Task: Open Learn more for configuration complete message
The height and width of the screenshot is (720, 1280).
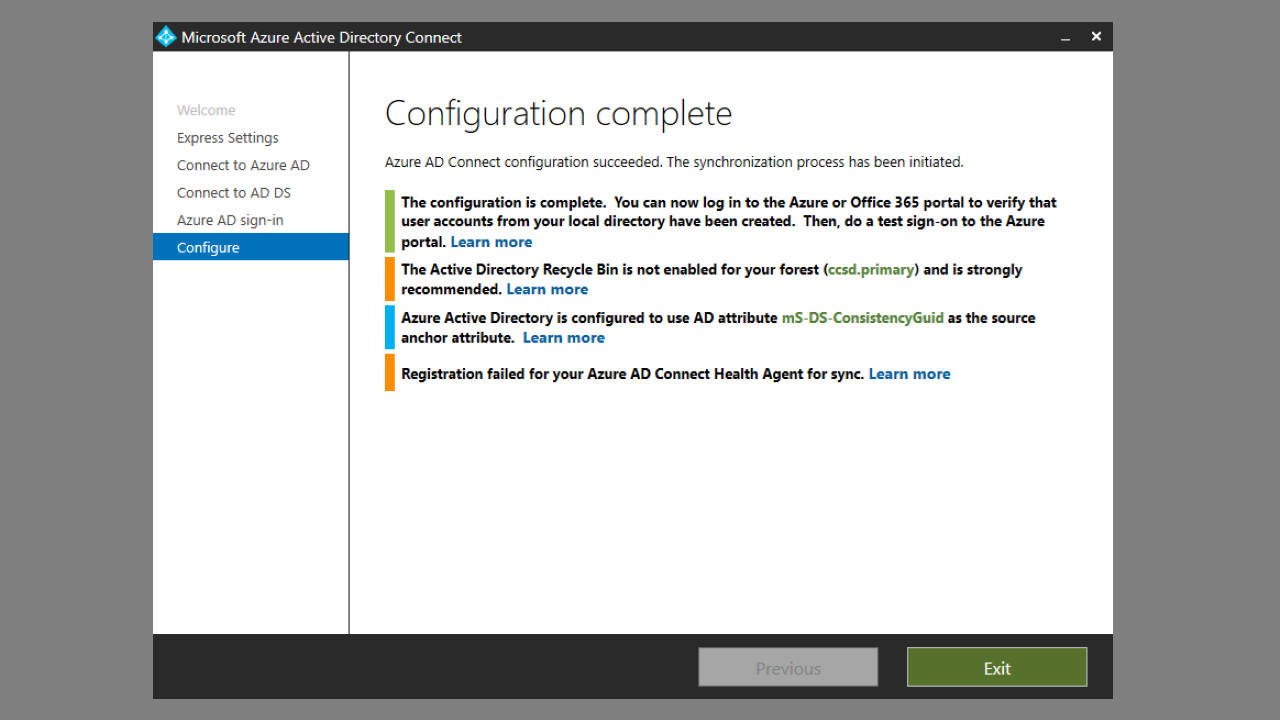Action: point(491,242)
